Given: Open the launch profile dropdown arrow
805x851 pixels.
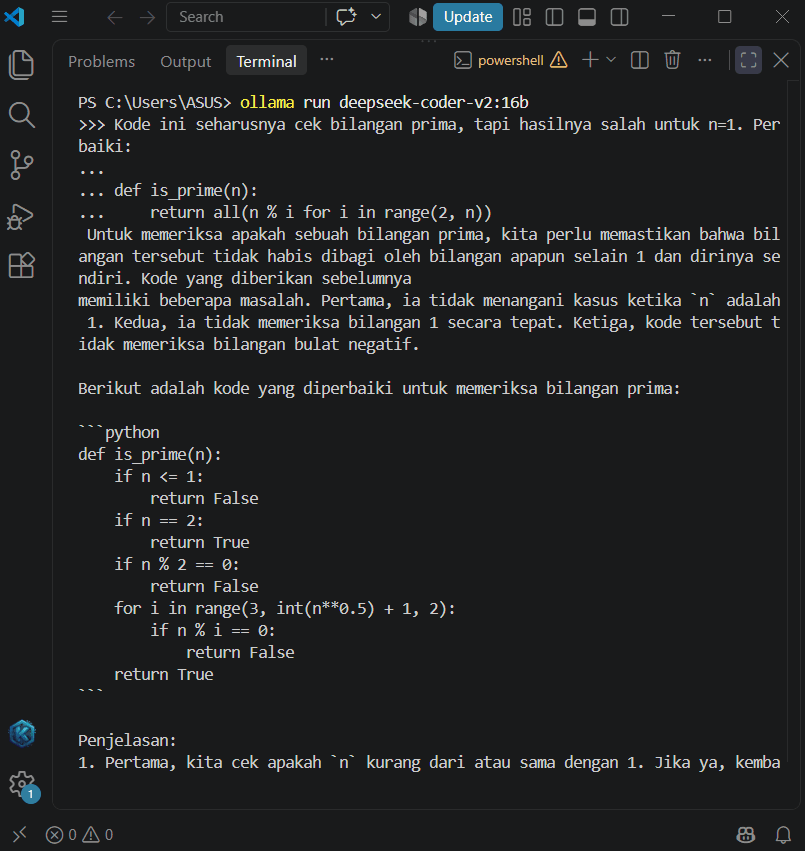Looking at the screenshot, I should click(x=611, y=60).
